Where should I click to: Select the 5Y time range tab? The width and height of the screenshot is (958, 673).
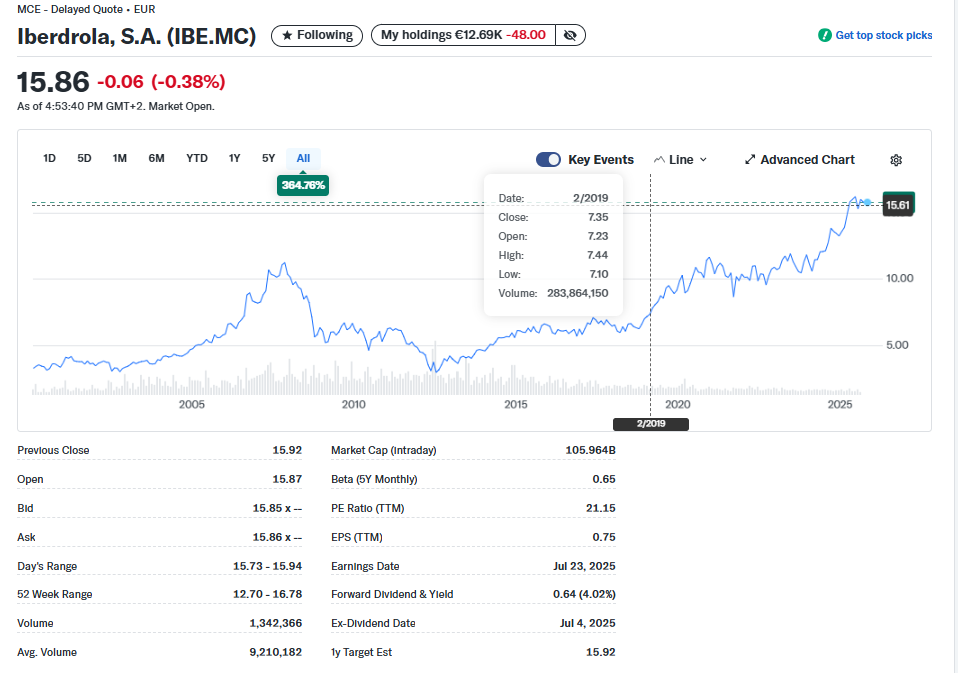269,159
